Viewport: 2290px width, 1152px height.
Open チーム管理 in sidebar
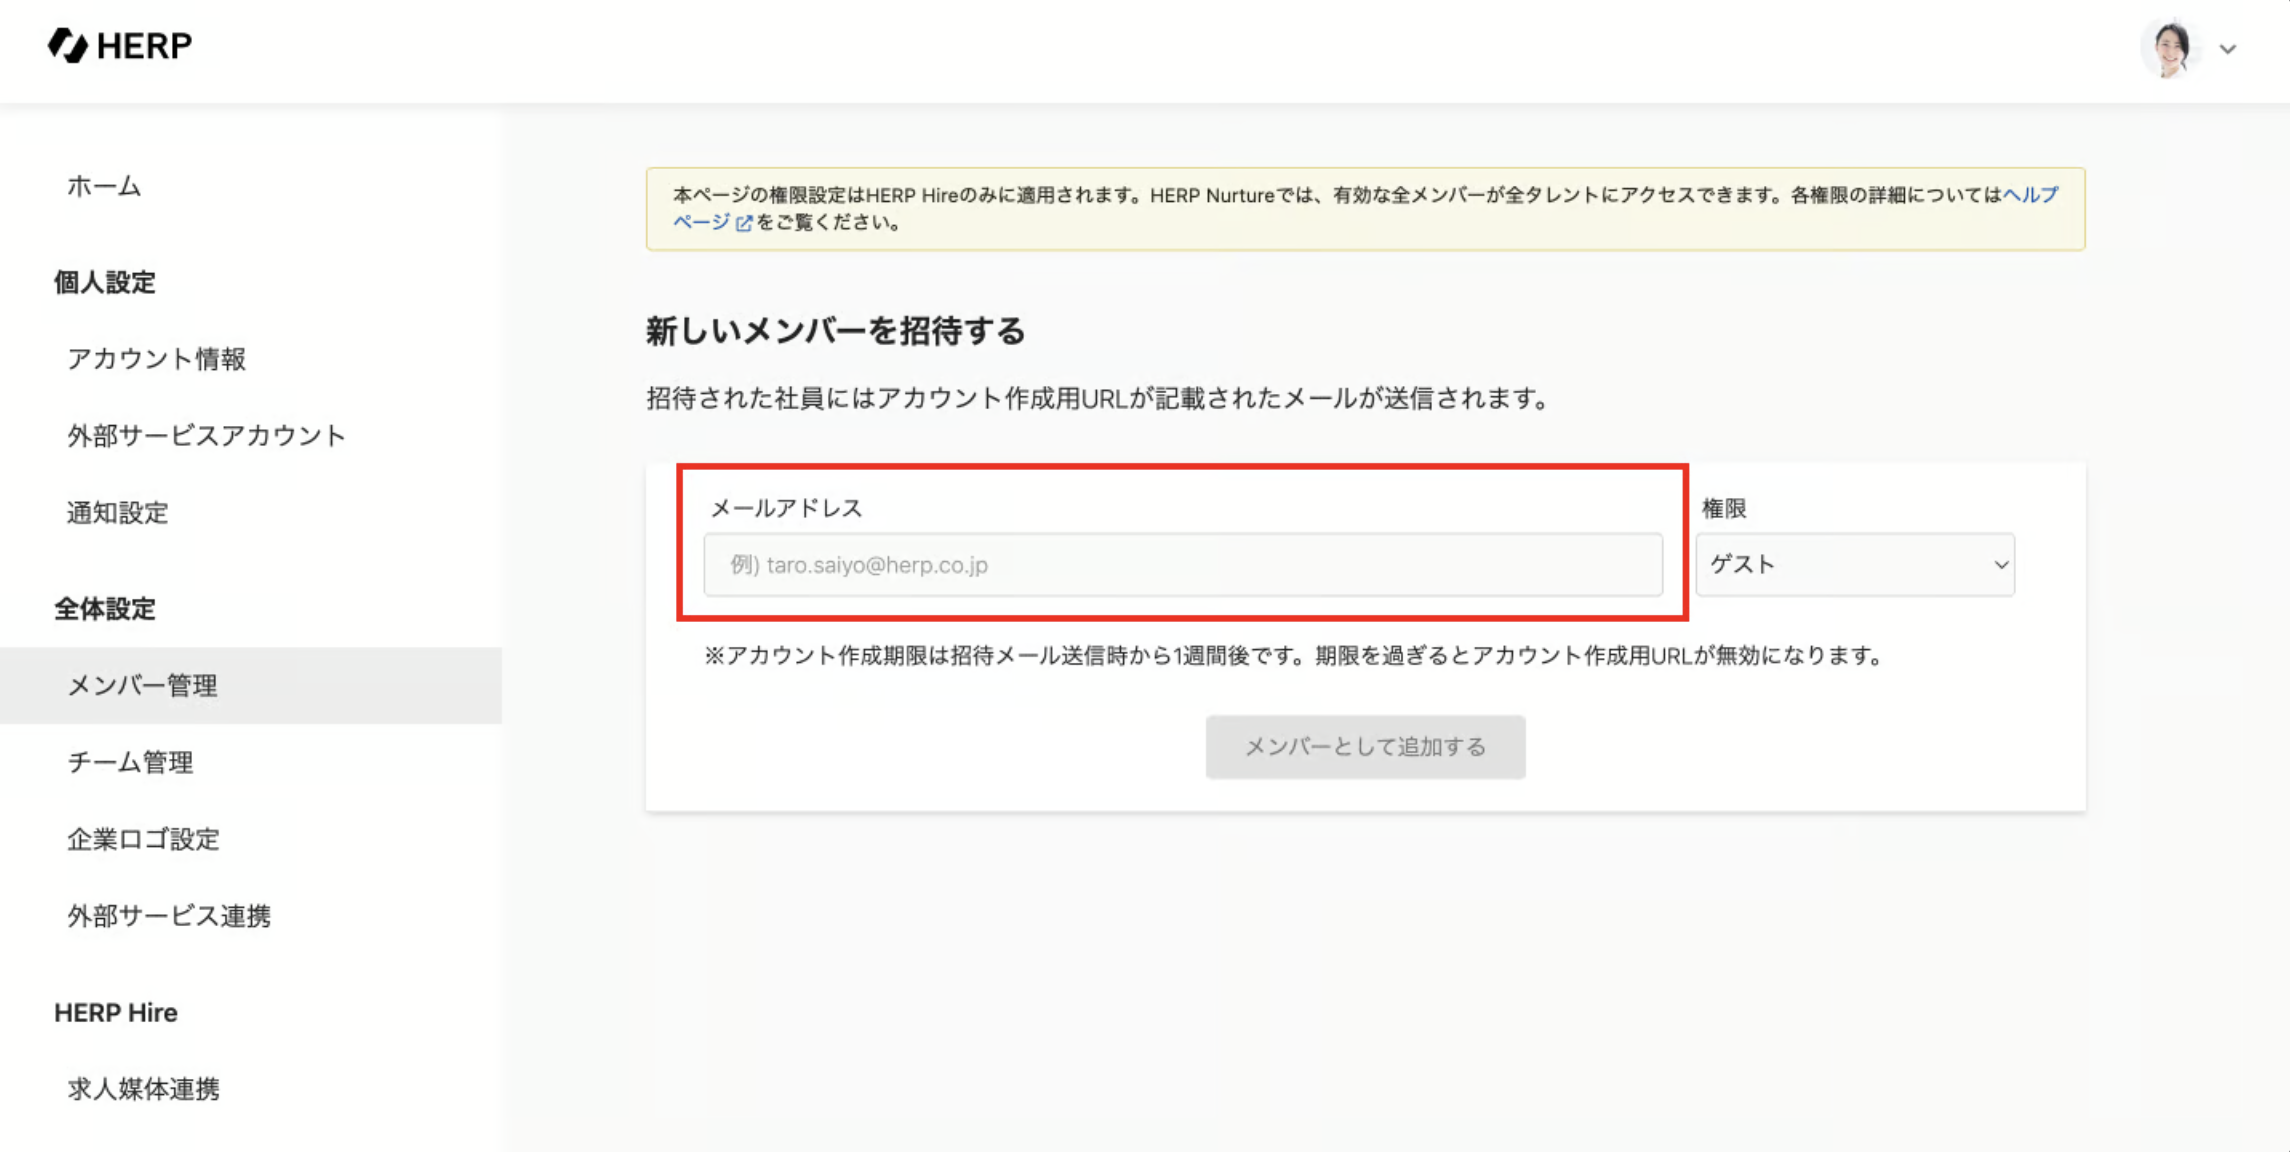coord(130,763)
